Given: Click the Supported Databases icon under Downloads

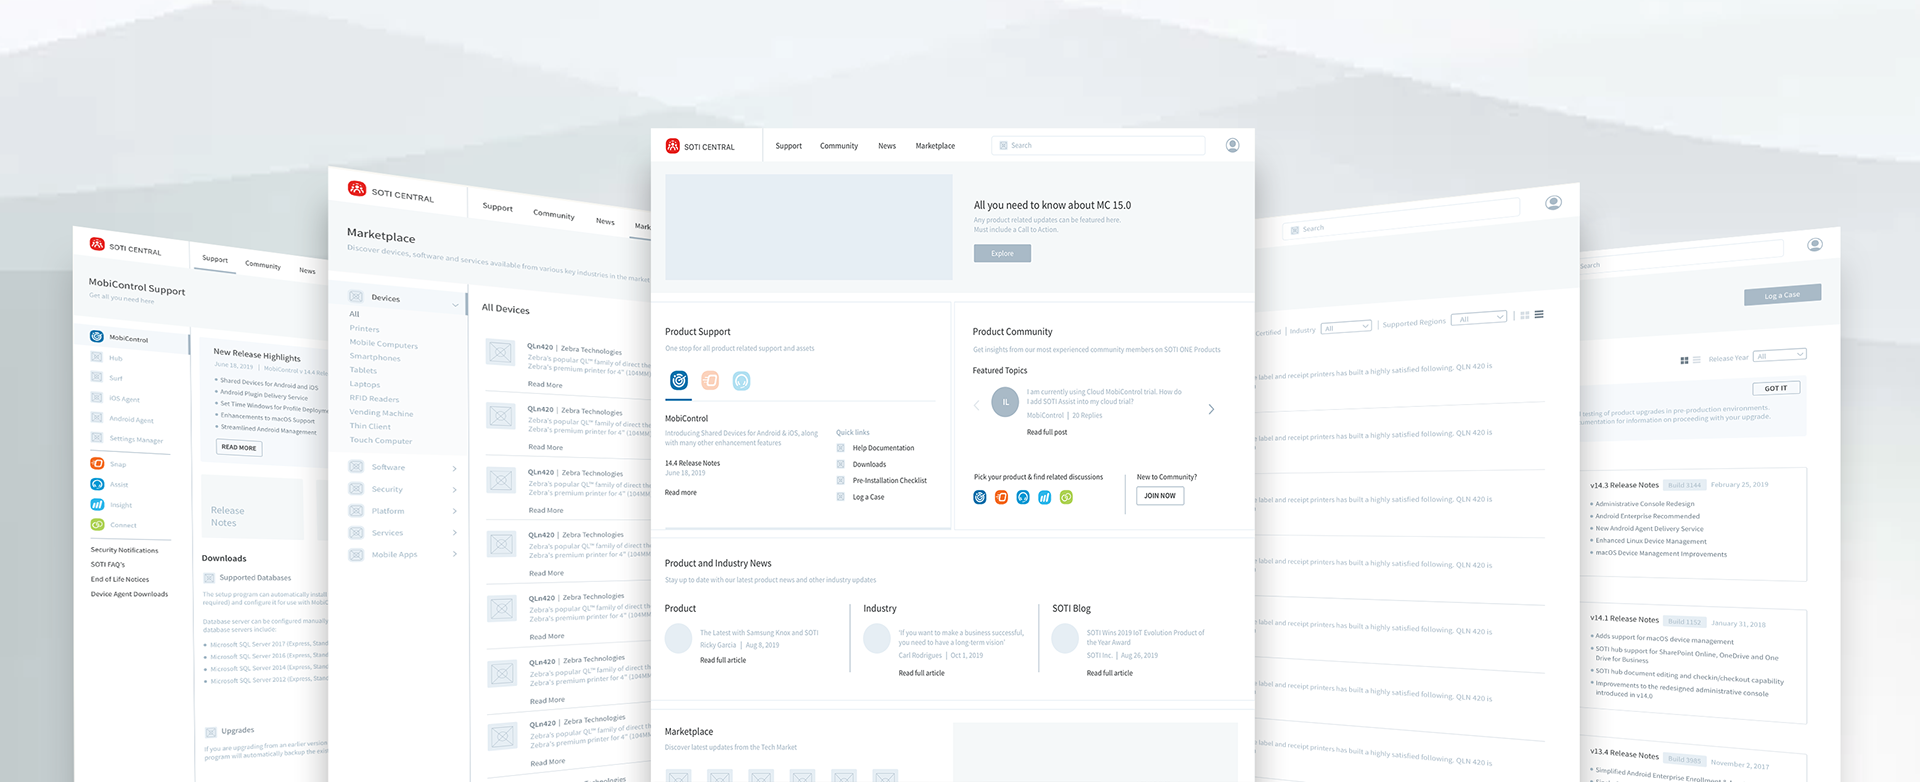Looking at the screenshot, I should pyautogui.click(x=209, y=578).
